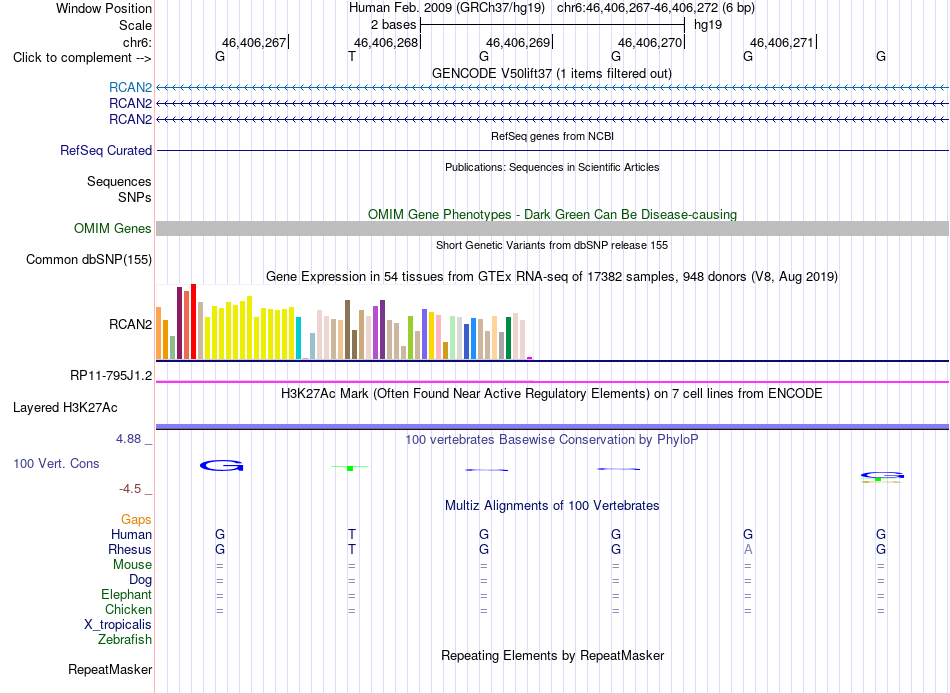Select the Mouse alignment row label

132,565
